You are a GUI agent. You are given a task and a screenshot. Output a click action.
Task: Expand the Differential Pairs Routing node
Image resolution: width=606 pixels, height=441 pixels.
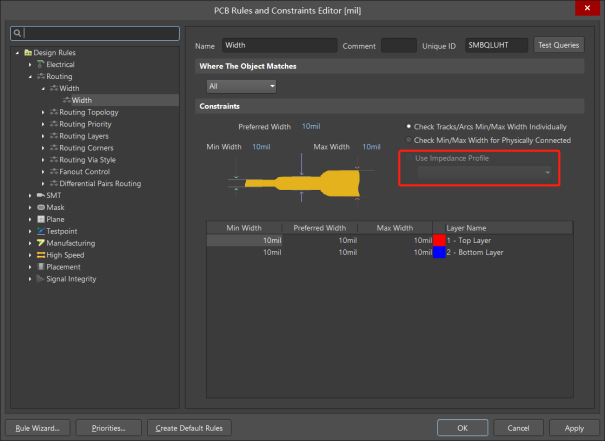pos(44,184)
